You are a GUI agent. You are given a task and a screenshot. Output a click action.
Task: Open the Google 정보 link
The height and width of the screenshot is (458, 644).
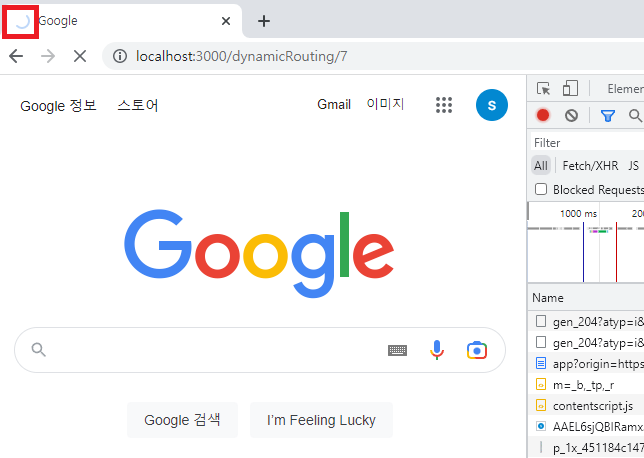coord(58,106)
